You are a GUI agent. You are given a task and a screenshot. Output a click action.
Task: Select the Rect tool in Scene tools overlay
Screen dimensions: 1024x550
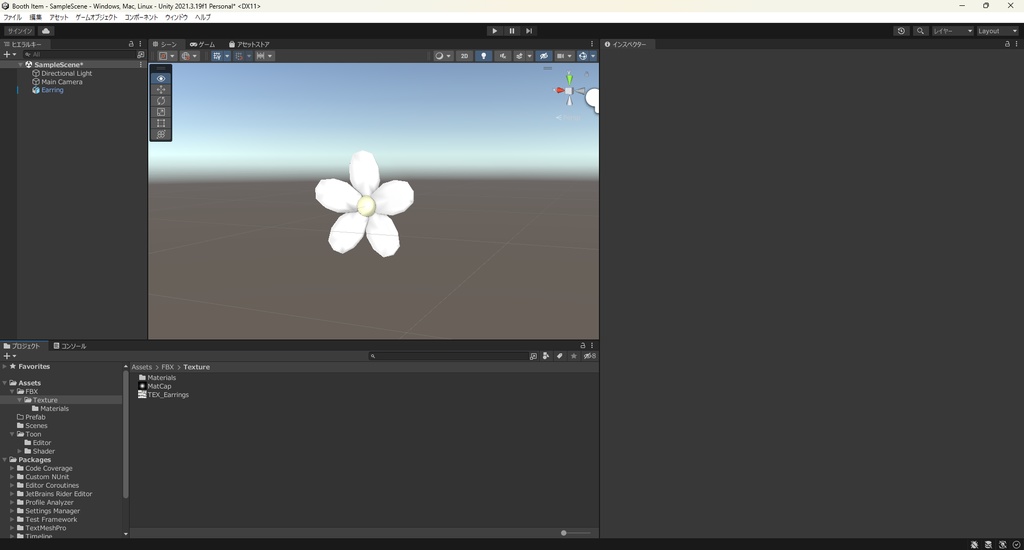pyautogui.click(x=161, y=123)
